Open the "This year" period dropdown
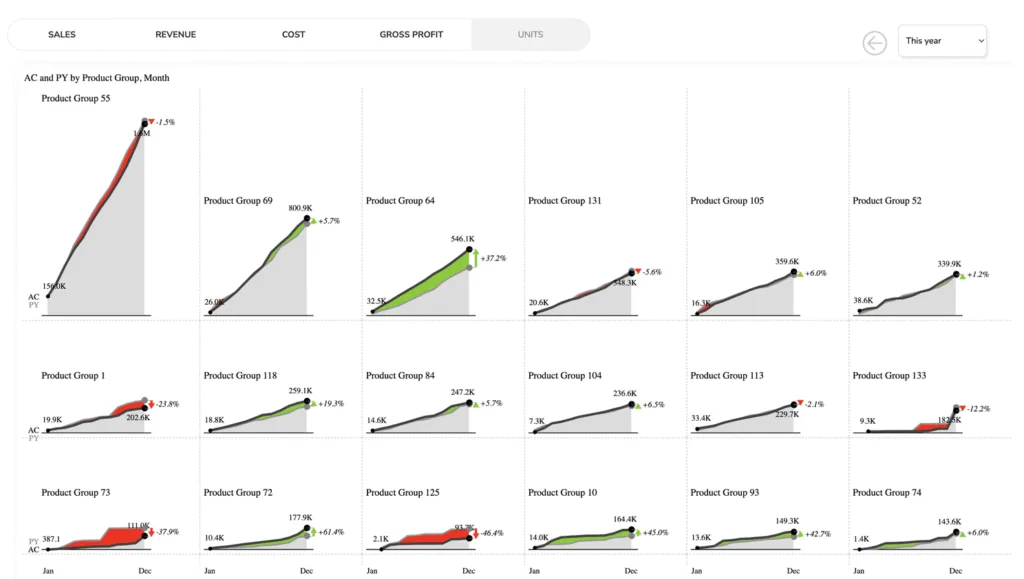Viewport: 1024px width, 579px height. pyautogui.click(x=942, y=41)
